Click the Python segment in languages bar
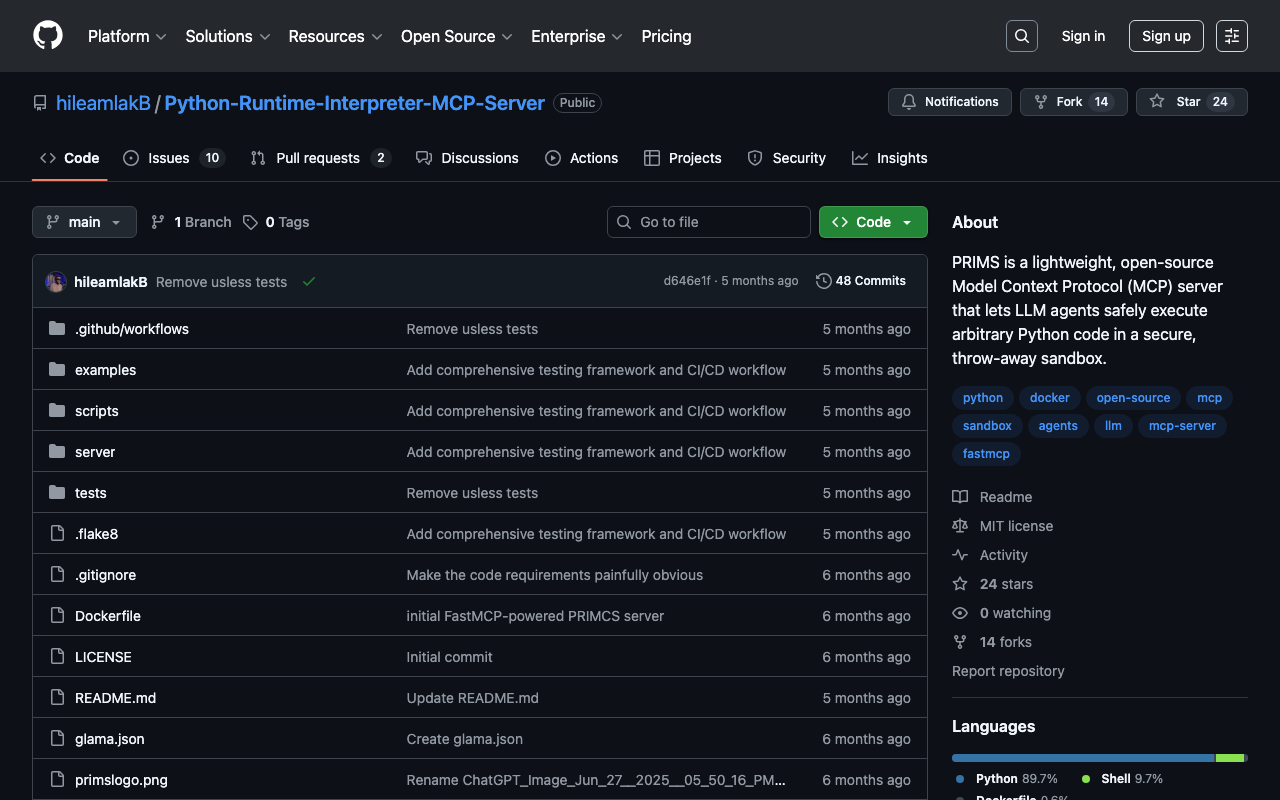 pos(1082,758)
